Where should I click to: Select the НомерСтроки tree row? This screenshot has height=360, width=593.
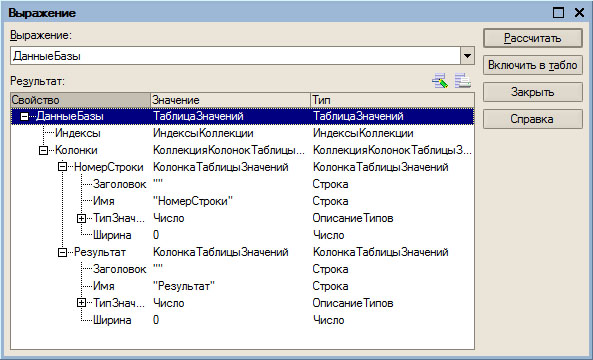[x=242, y=167]
